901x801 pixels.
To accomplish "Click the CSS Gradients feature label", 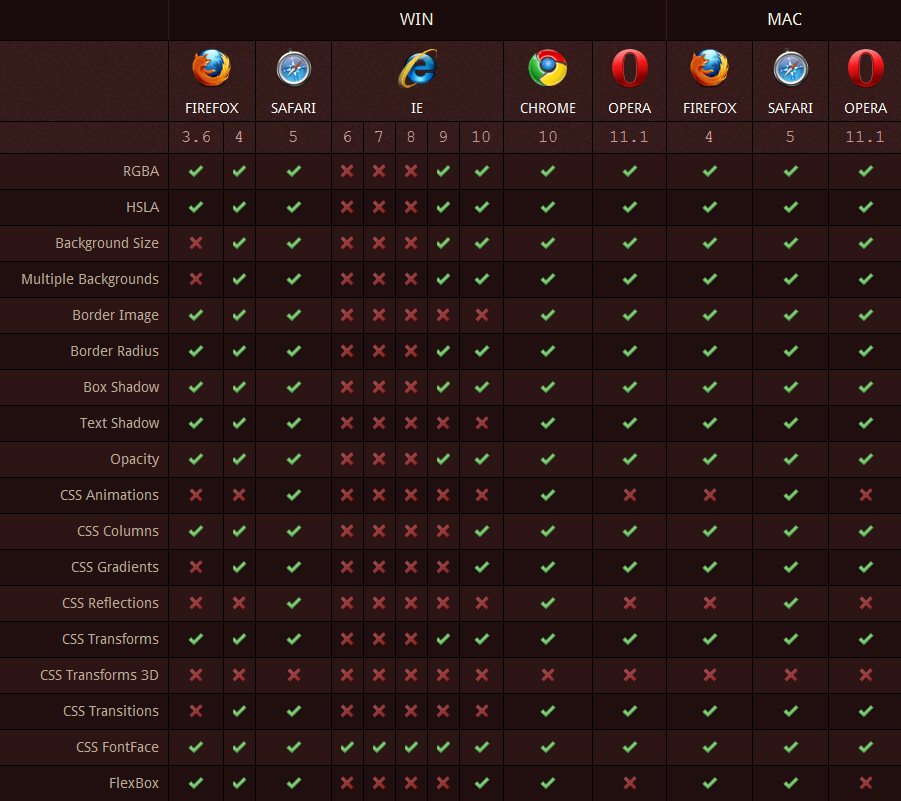I will (x=114, y=567).
